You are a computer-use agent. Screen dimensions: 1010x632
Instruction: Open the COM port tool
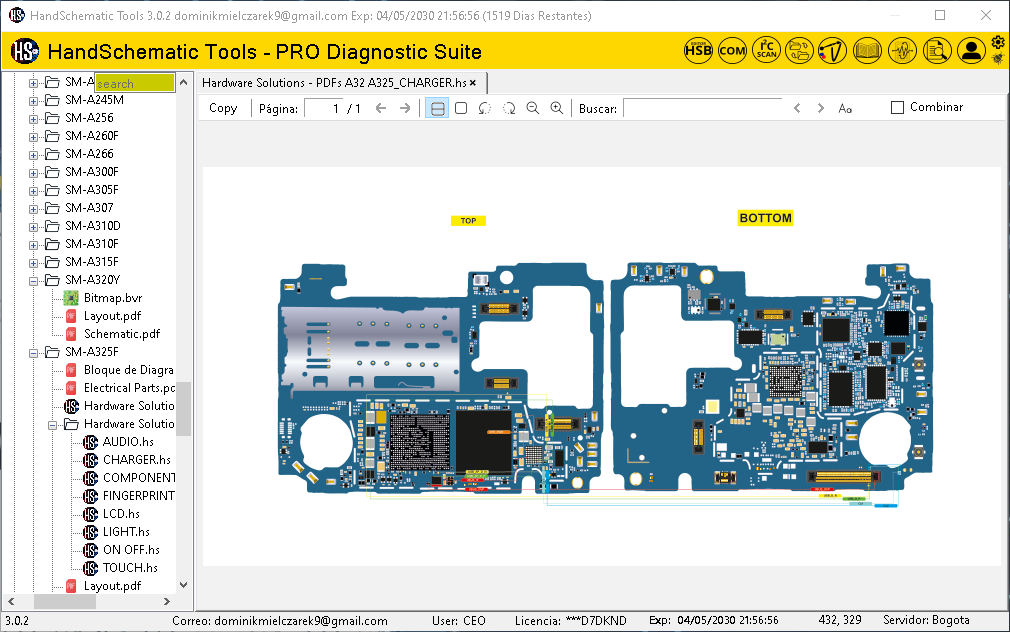732,50
